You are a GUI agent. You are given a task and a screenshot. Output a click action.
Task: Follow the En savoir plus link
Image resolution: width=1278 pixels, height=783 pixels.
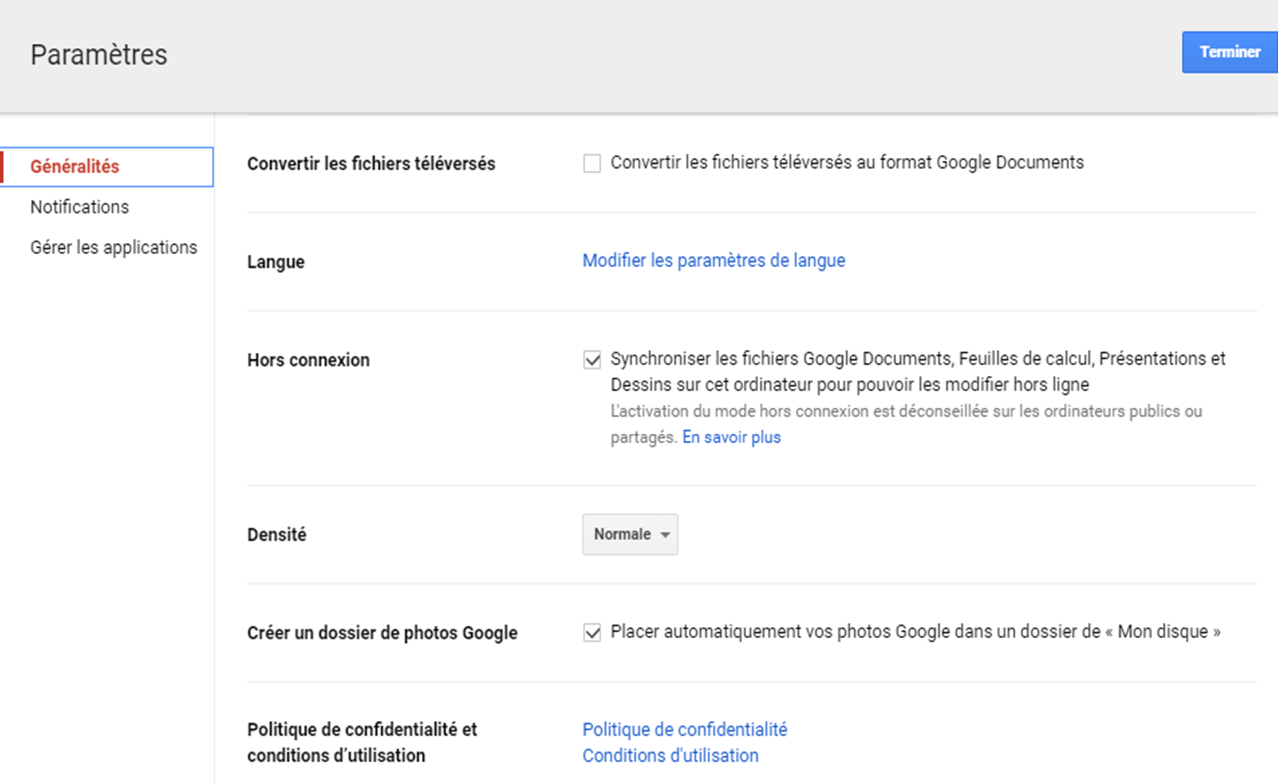(731, 437)
